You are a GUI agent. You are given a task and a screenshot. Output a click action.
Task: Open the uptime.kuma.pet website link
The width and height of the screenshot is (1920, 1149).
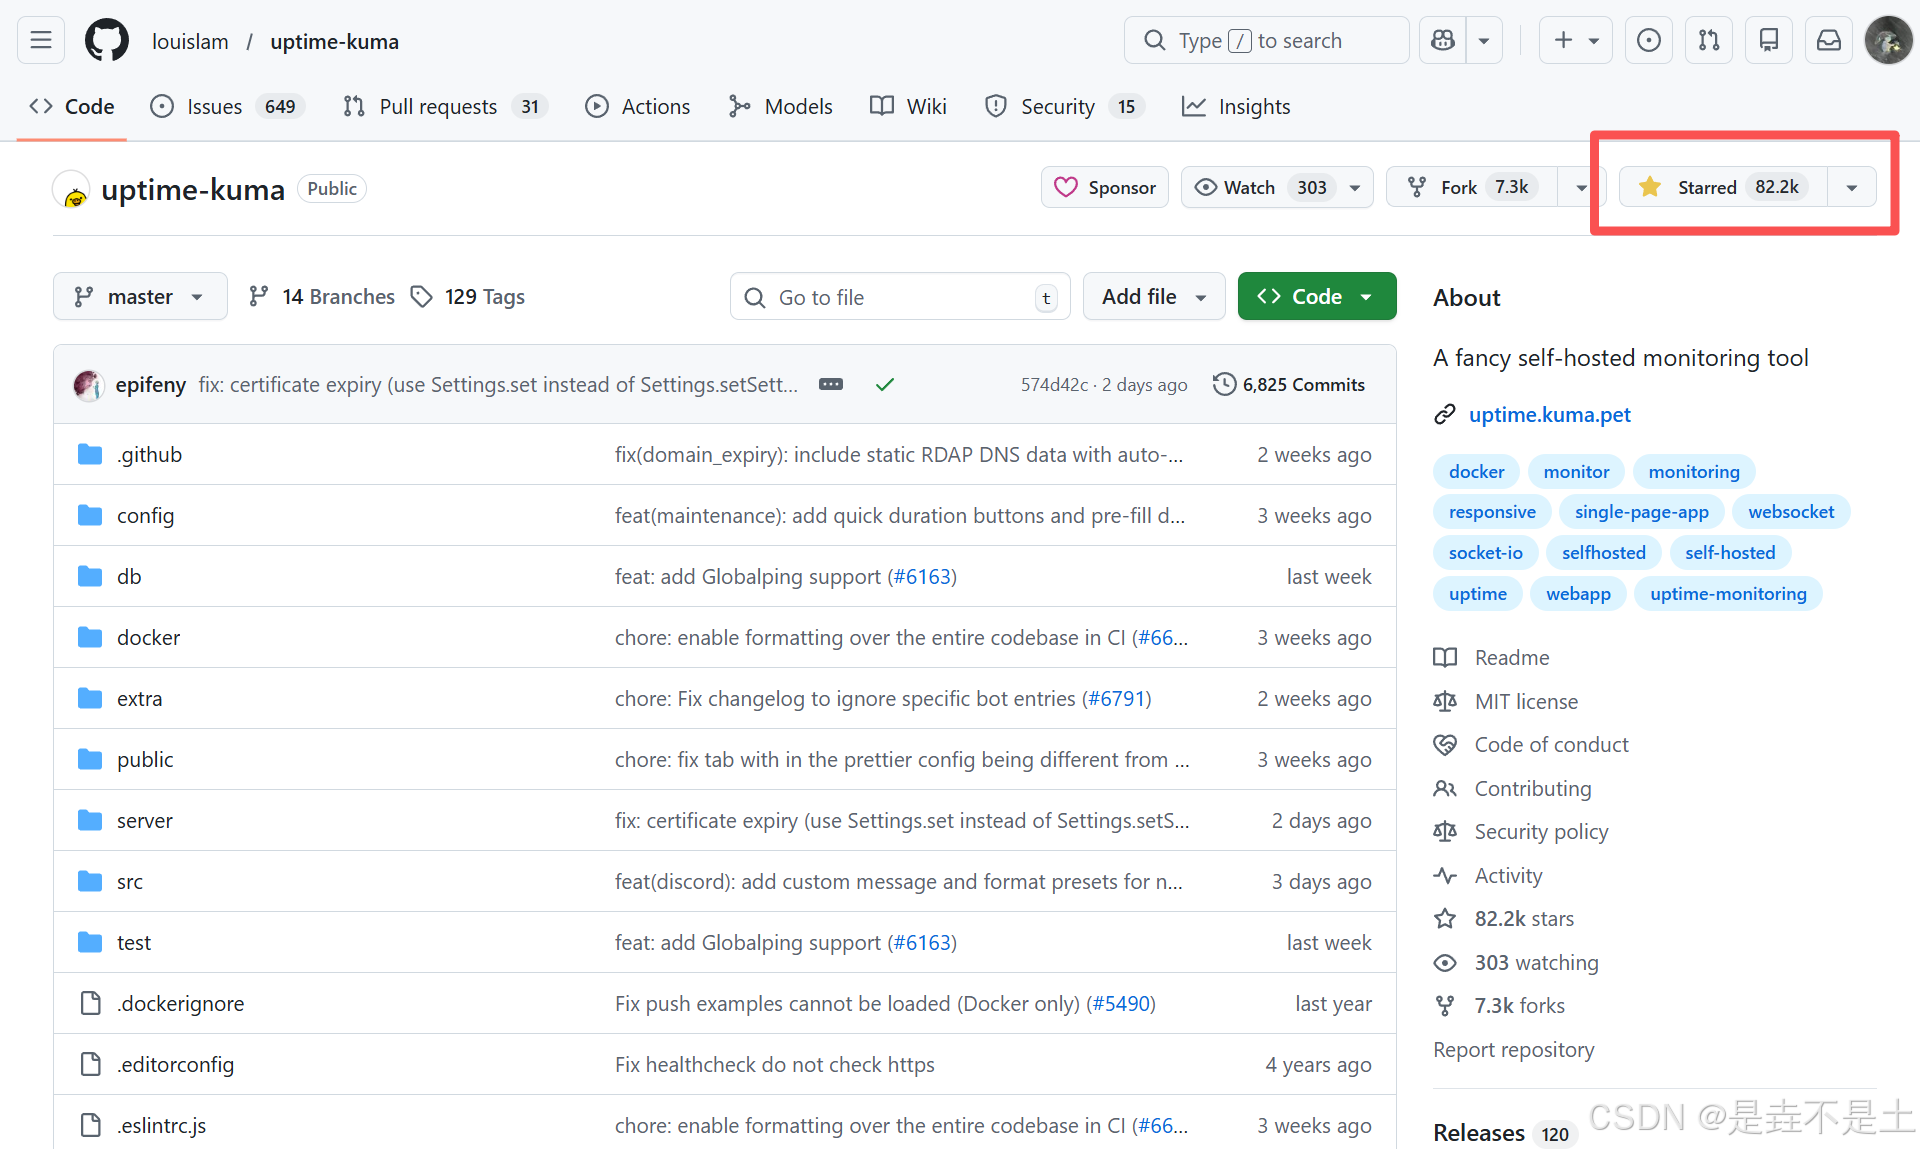(1549, 414)
